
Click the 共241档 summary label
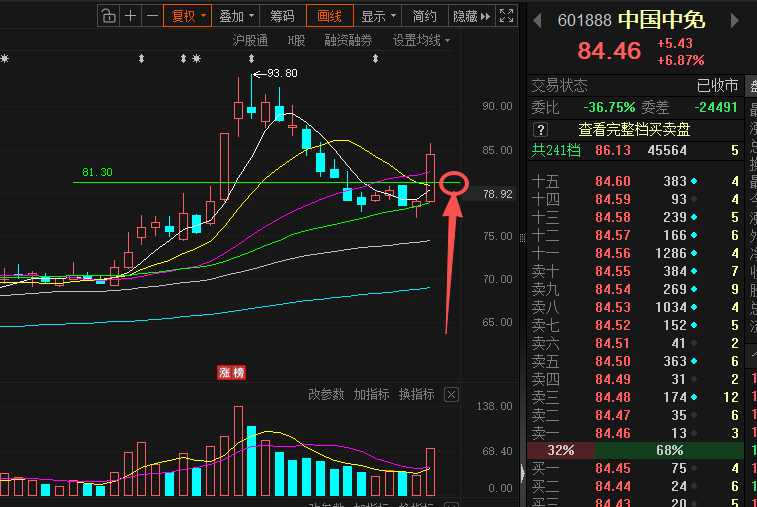[x=556, y=150]
